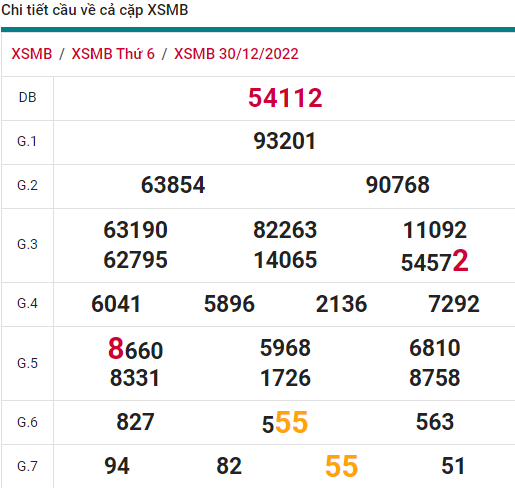The height and width of the screenshot is (488, 515).
Task: Open the XSMB breadcrumb link
Action: (32, 54)
